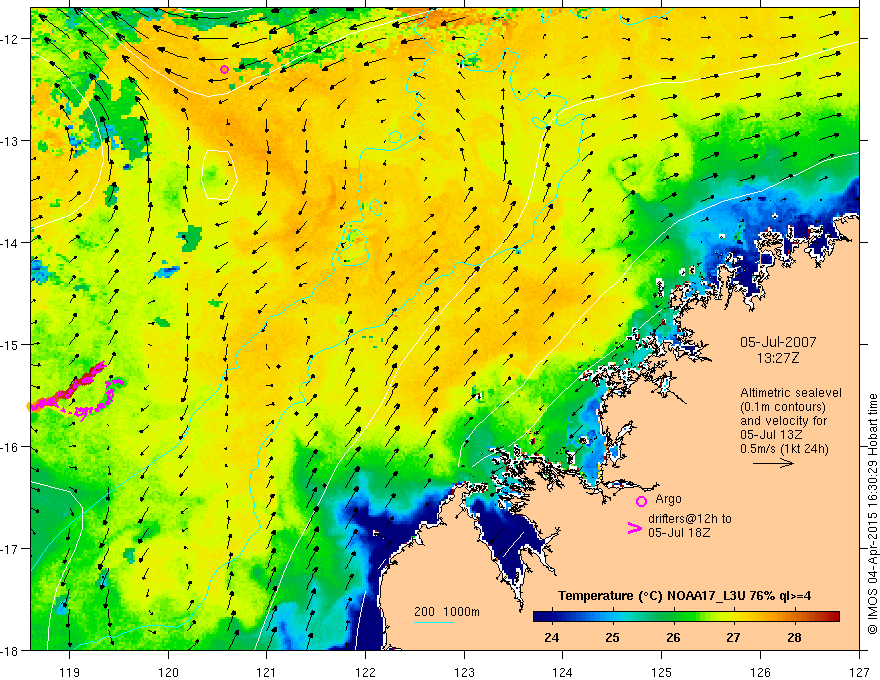This screenshot has width=880, height=680.
Task: Click the '200 1000m' depth label
Action: pos(447,612)
